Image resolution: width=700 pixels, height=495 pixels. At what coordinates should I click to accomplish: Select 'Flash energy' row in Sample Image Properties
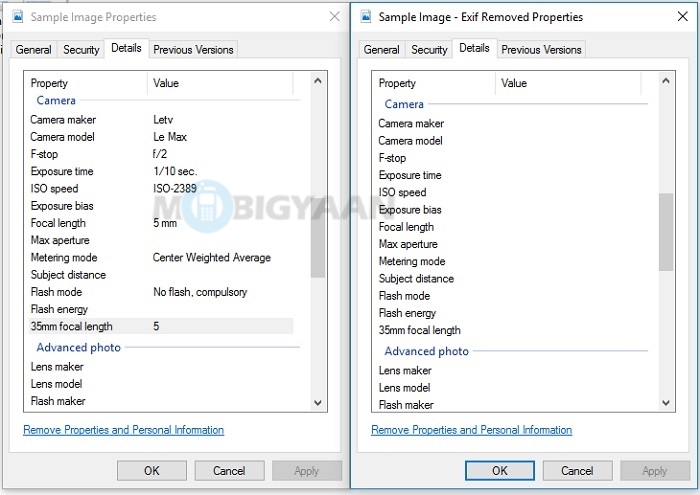pos(161,309)
